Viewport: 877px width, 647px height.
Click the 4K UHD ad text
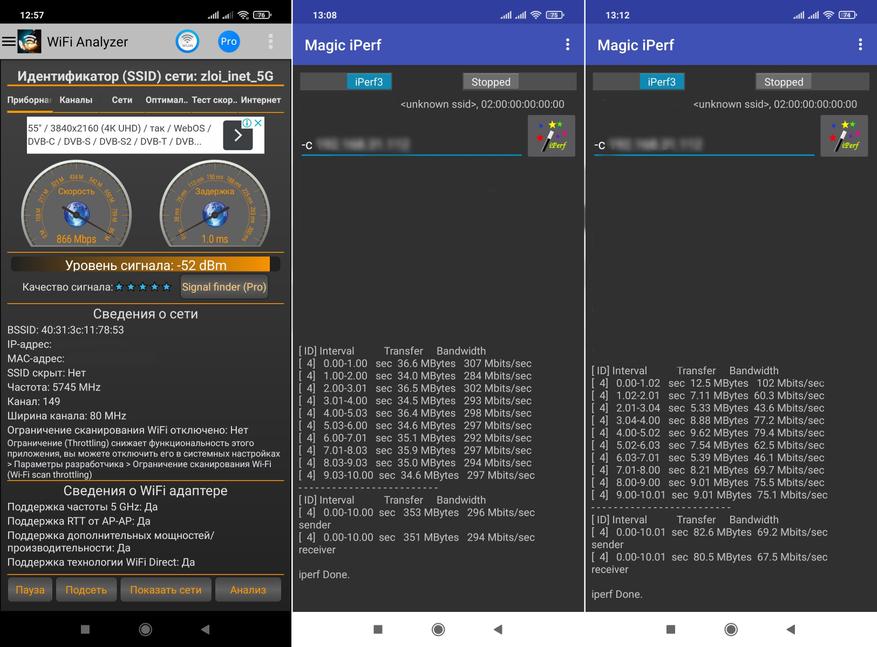[x=120, y=135]
